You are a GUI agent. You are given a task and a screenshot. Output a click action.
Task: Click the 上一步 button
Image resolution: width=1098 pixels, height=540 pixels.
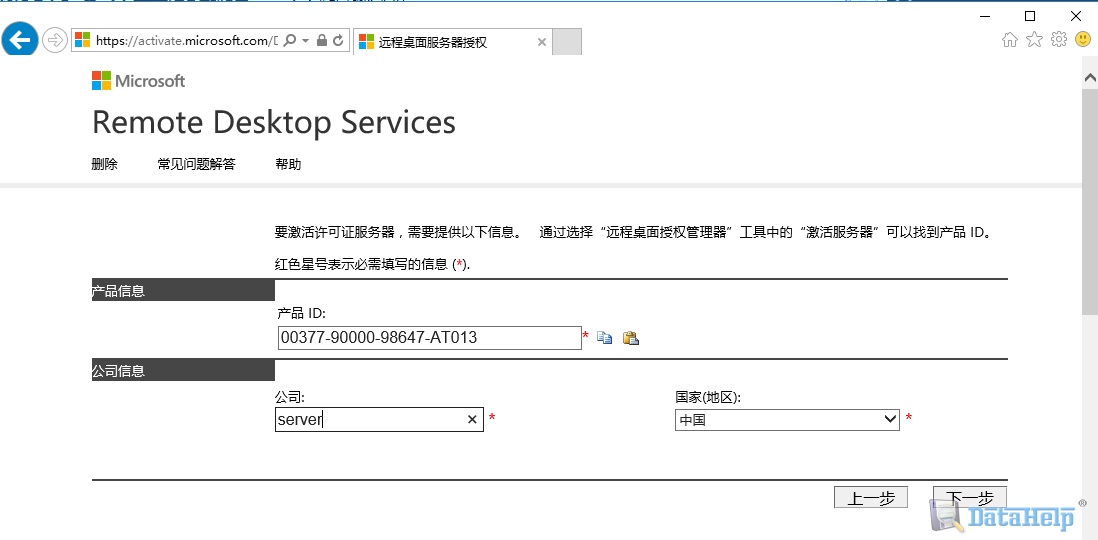tap(871, 497)
